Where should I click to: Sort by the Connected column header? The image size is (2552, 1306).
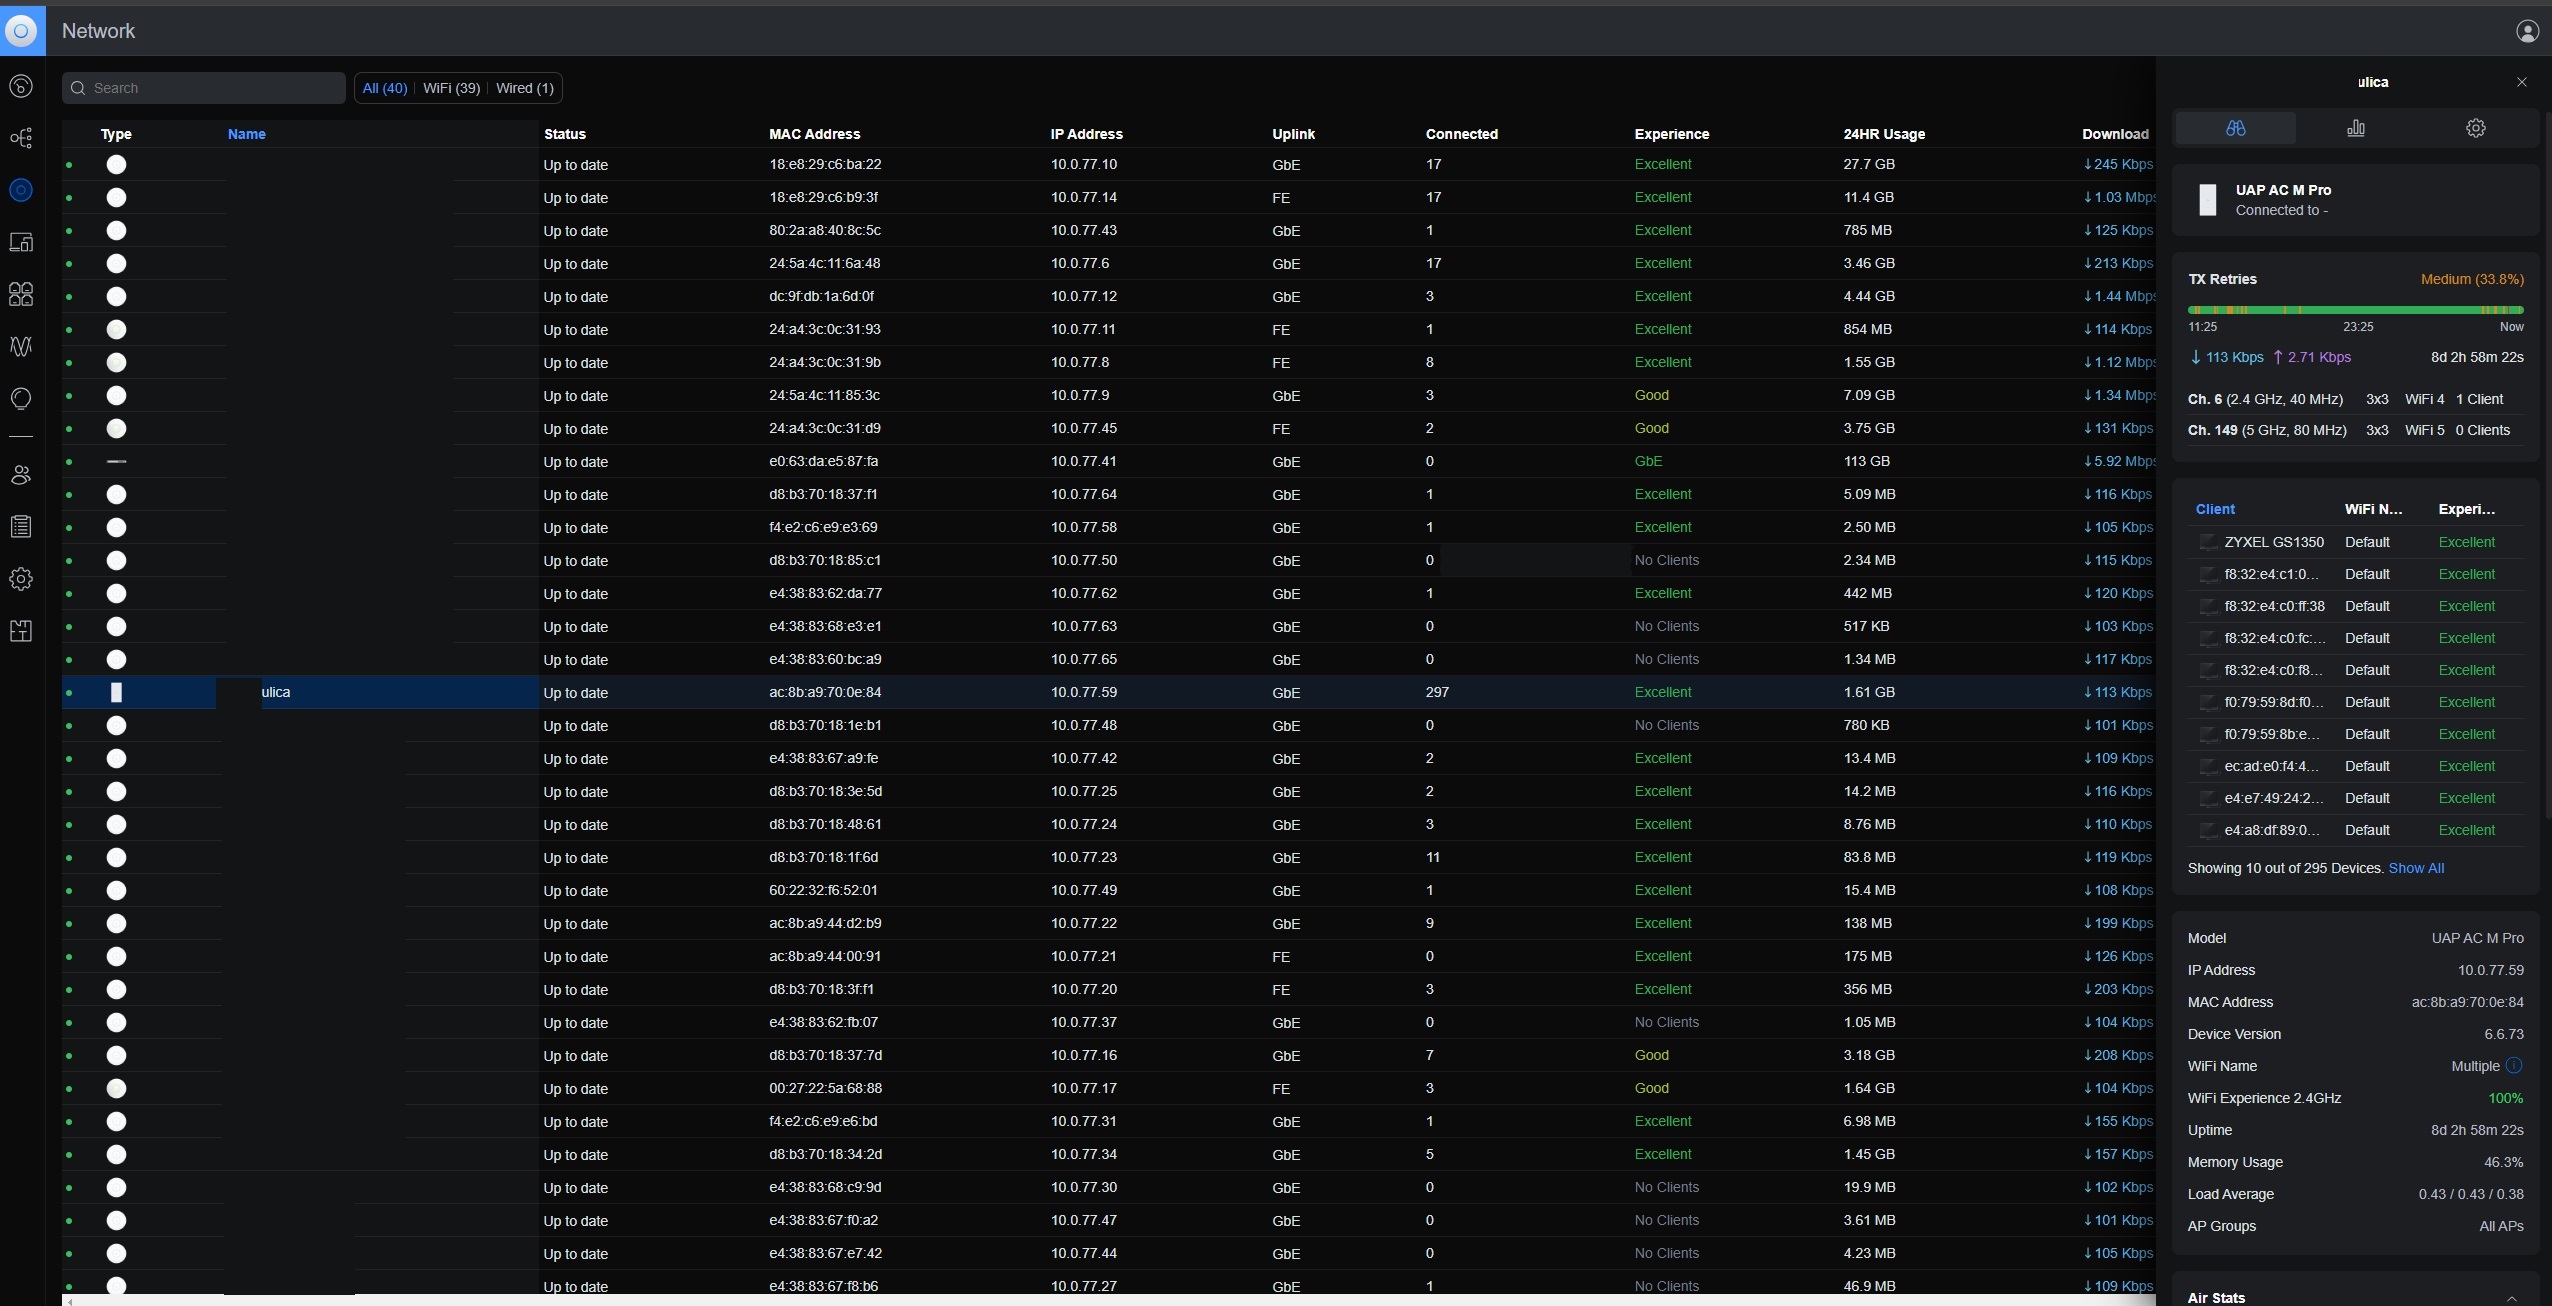(x=1461, y=134)
